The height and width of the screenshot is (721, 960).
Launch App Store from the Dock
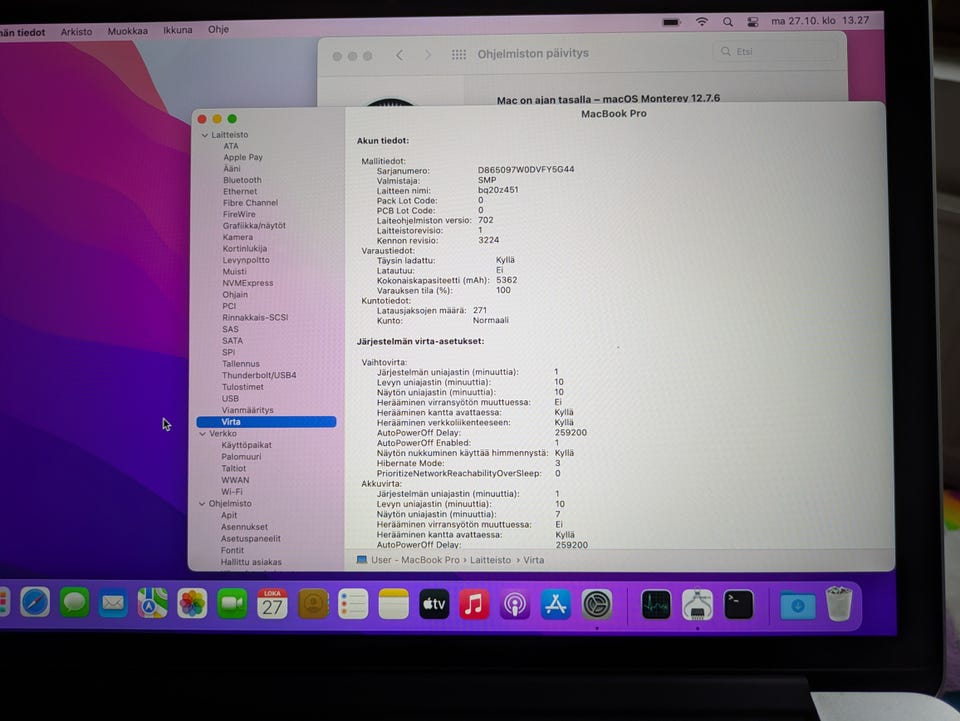point(555,605)
